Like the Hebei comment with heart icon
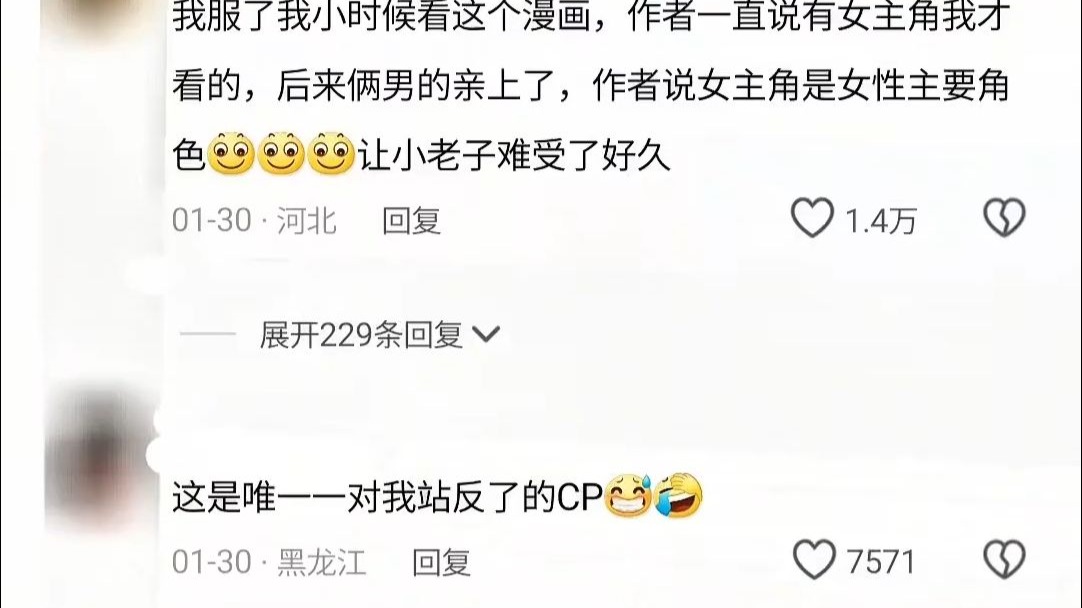 point(812,217)
